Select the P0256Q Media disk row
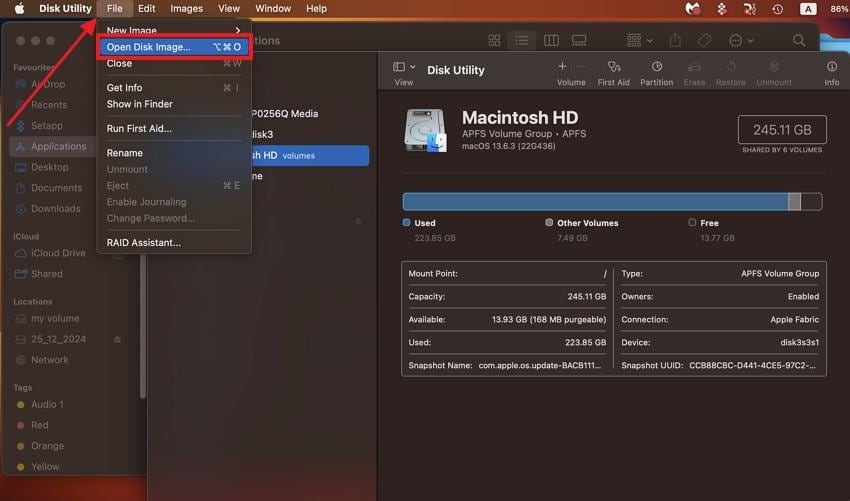850x501 pixels. click(285, 114)
